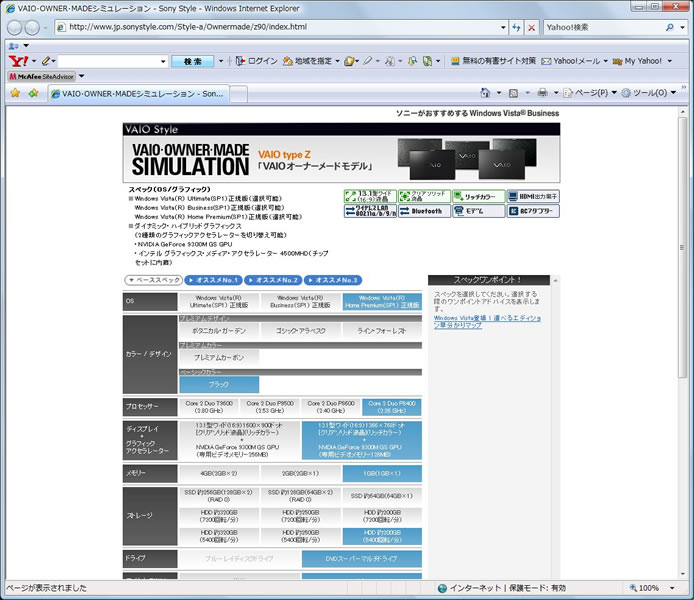Select SSD 256GB RAID 0 storage option
Viewport: 694px width, 600px height.
[219, 496]
